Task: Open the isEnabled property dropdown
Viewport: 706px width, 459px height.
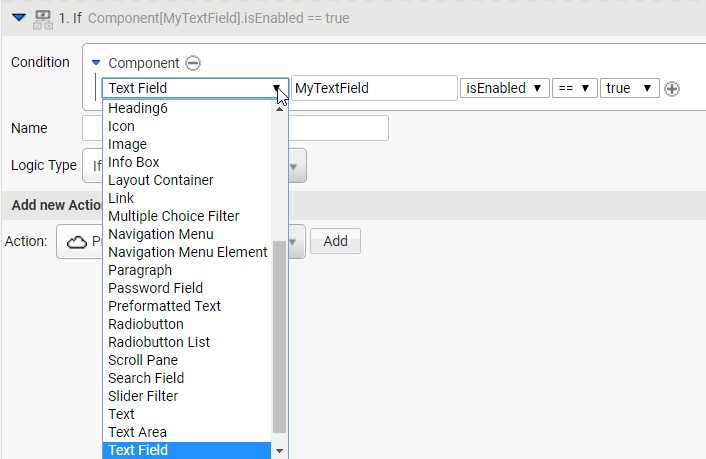Action: (x=504, y=88)
